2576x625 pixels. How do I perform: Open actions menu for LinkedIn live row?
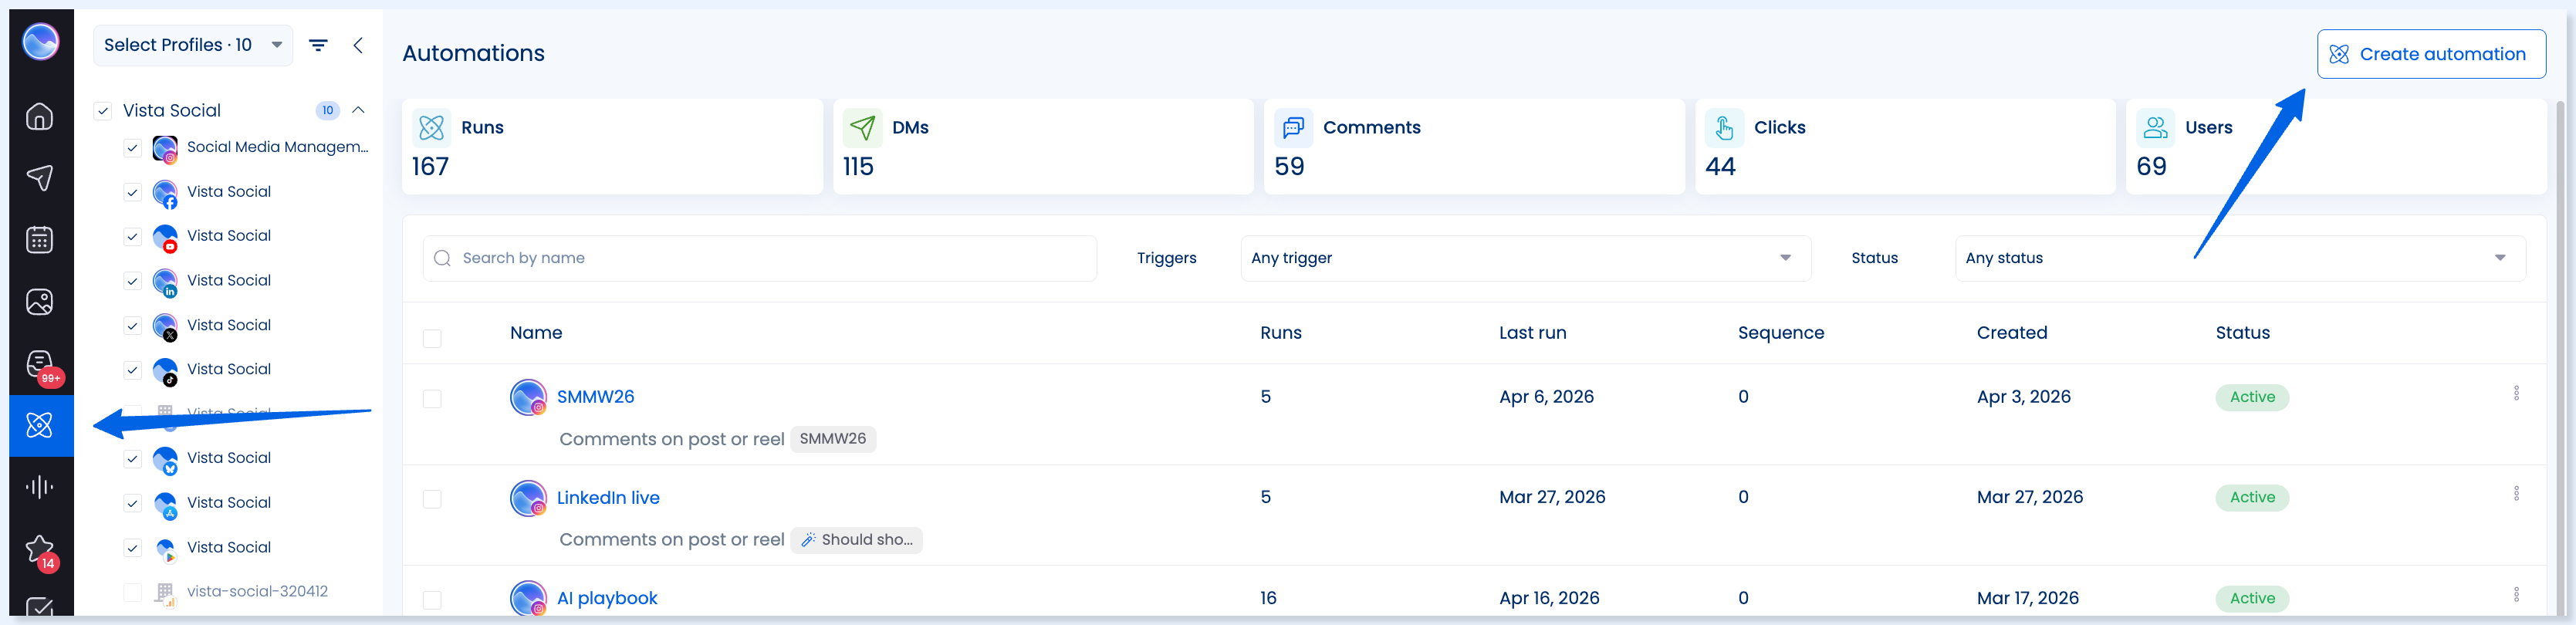(2516, 494)
